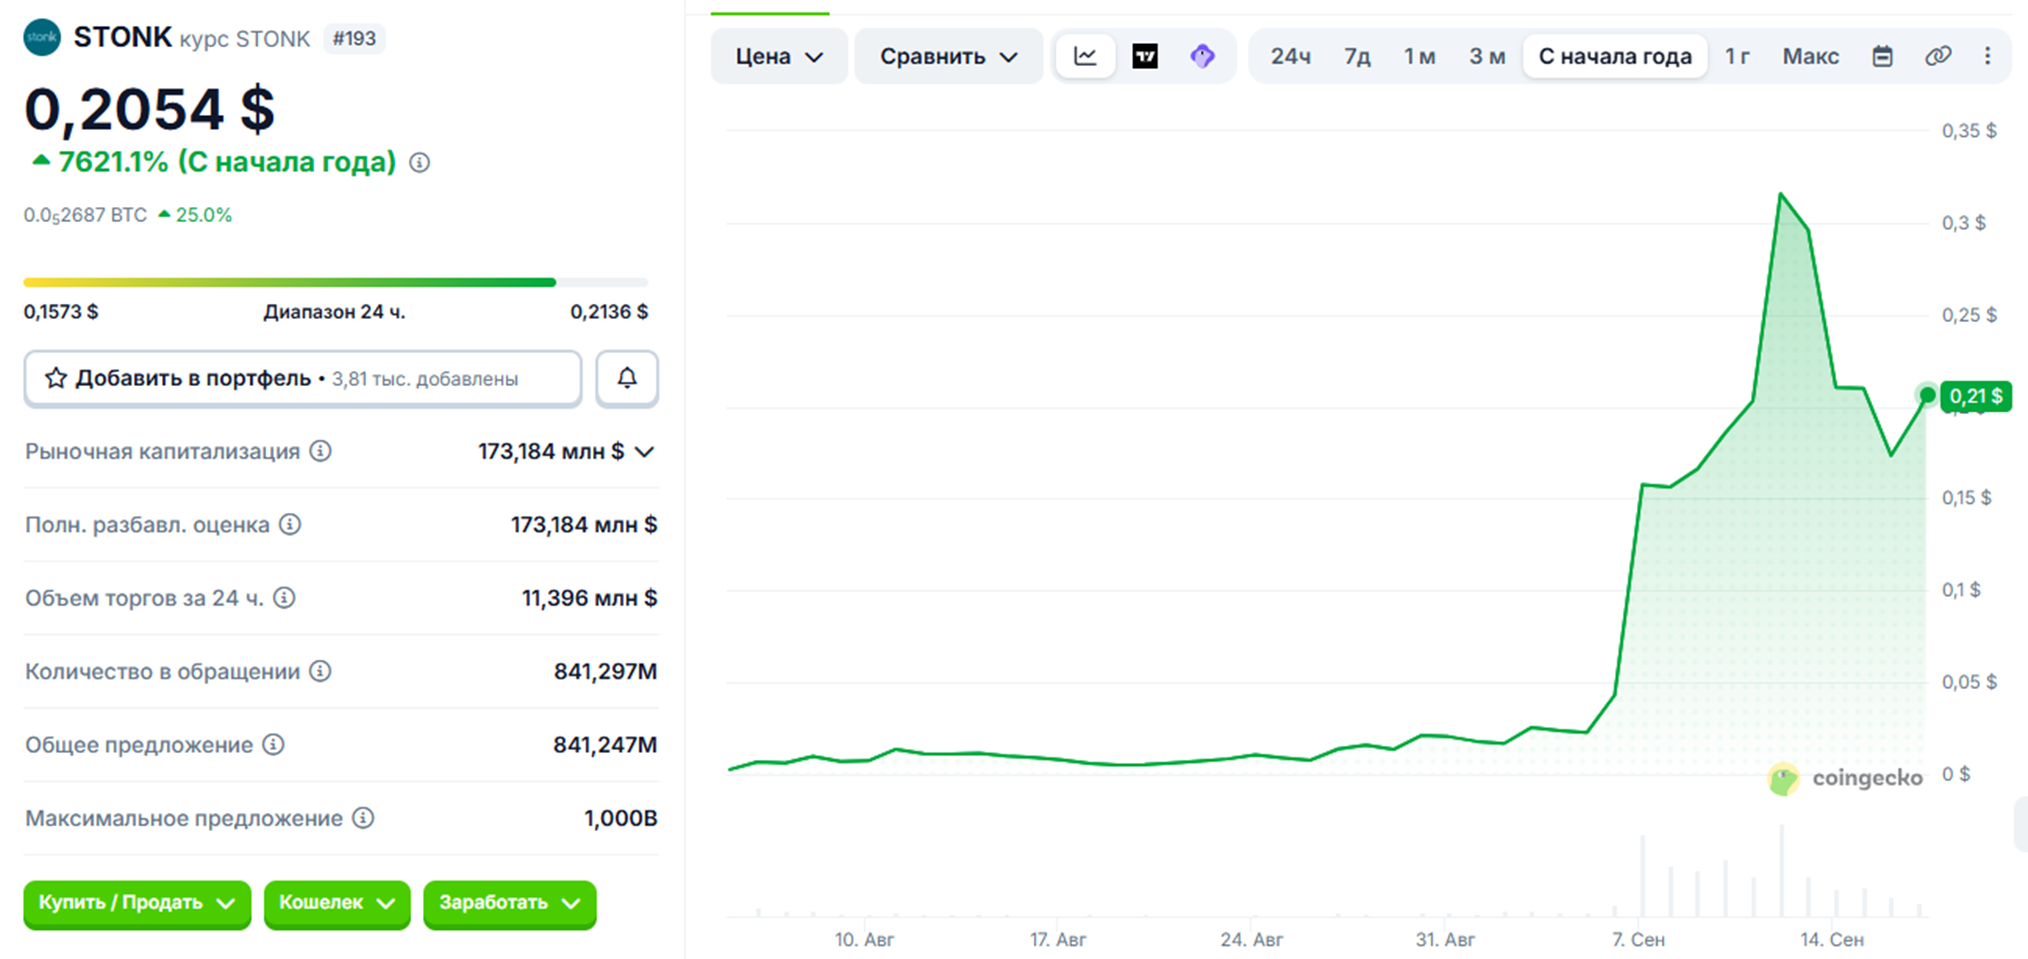Click the STONK coin logo icon

pyautogui.click(x=42, y=38)
